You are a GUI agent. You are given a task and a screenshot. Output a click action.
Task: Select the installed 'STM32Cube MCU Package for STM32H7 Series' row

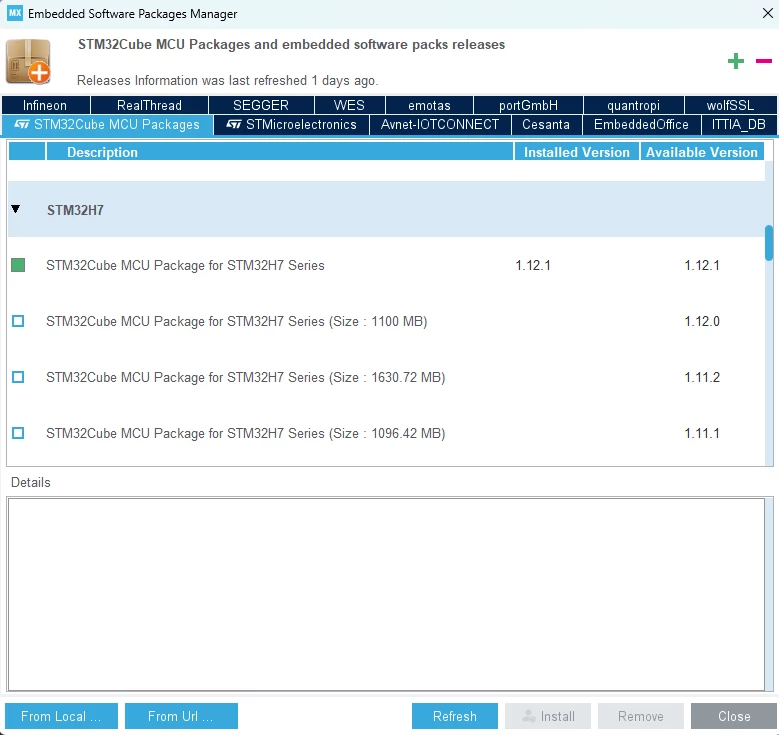point(386,265)
